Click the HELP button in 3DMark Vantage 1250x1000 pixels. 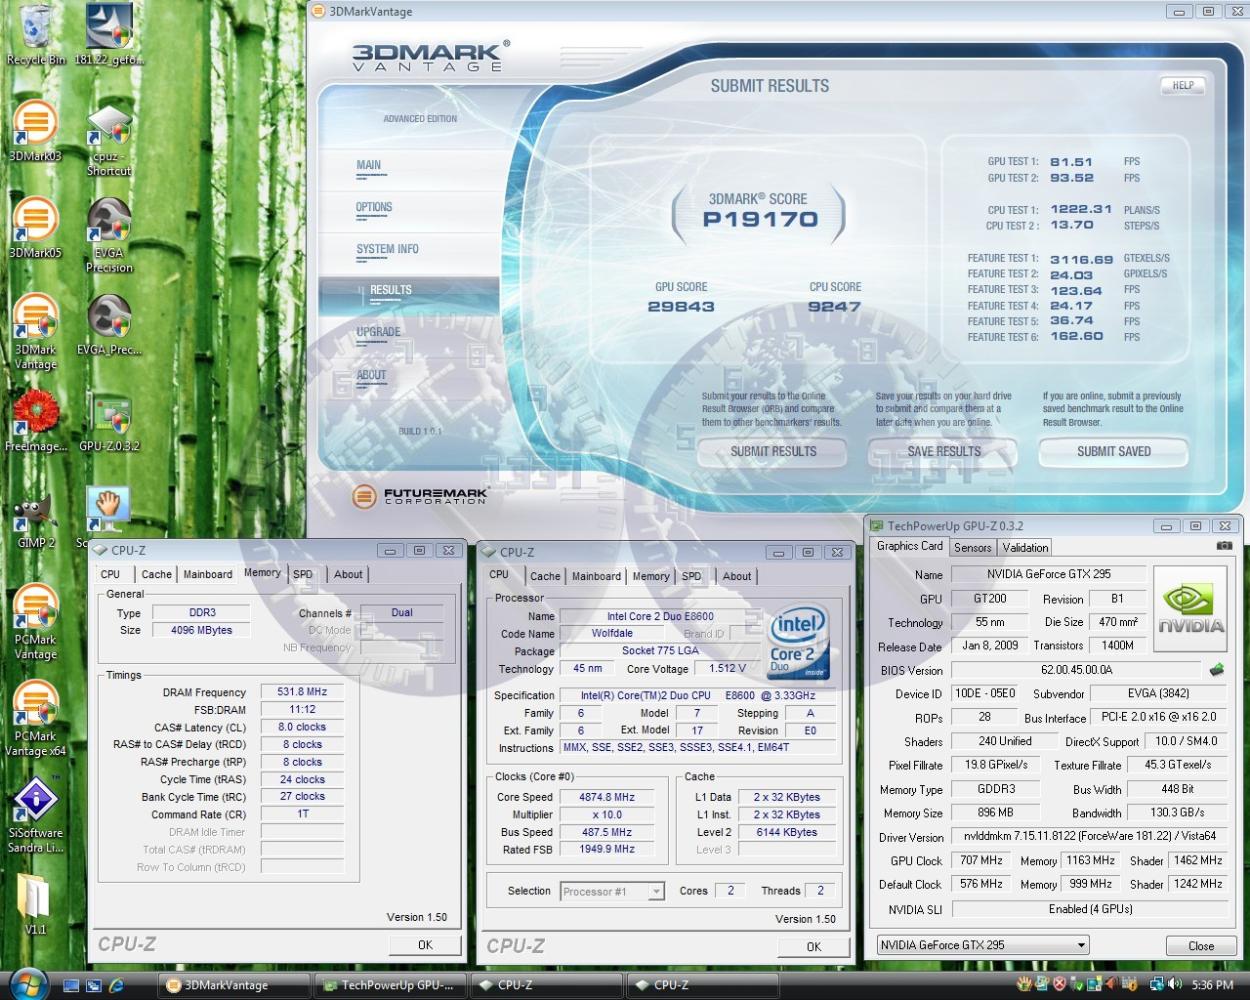coord(1183,86)
